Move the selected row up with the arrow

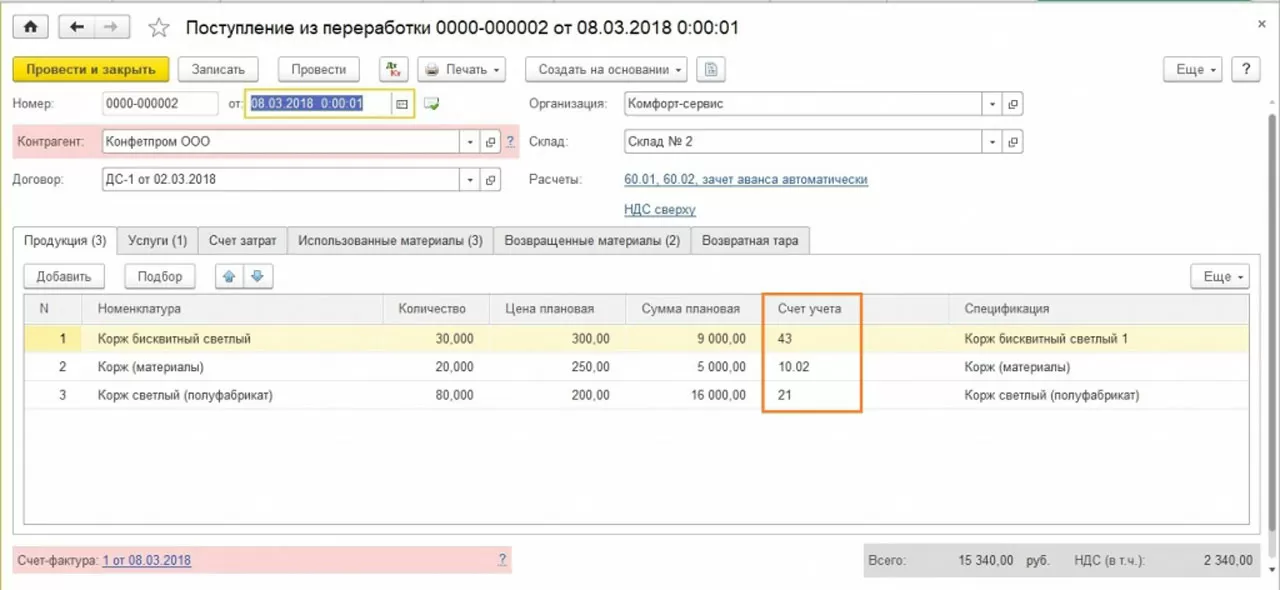tap(229, 276)
